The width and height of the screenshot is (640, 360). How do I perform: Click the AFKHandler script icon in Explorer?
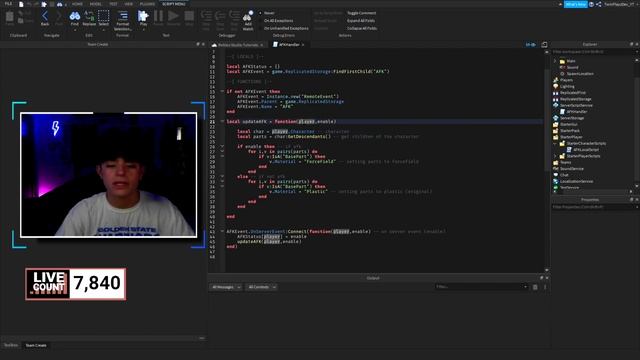(x=562, y=111)
